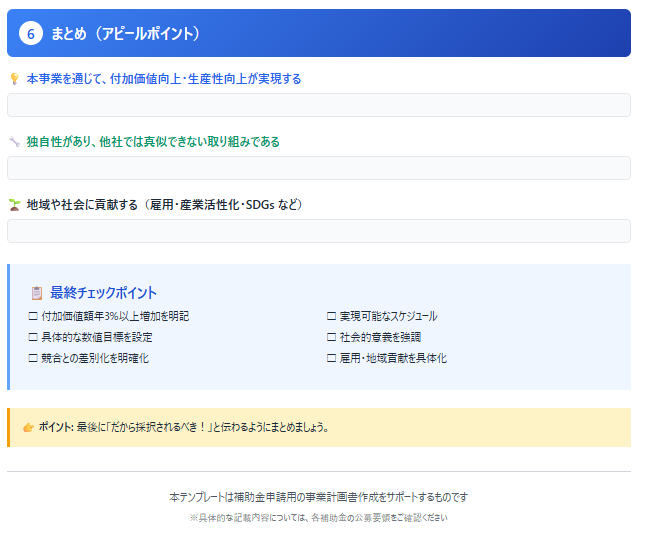Tick the 社会的意義を強調 checkbox
Screen dimensions: 661x533
click(331, 337)
